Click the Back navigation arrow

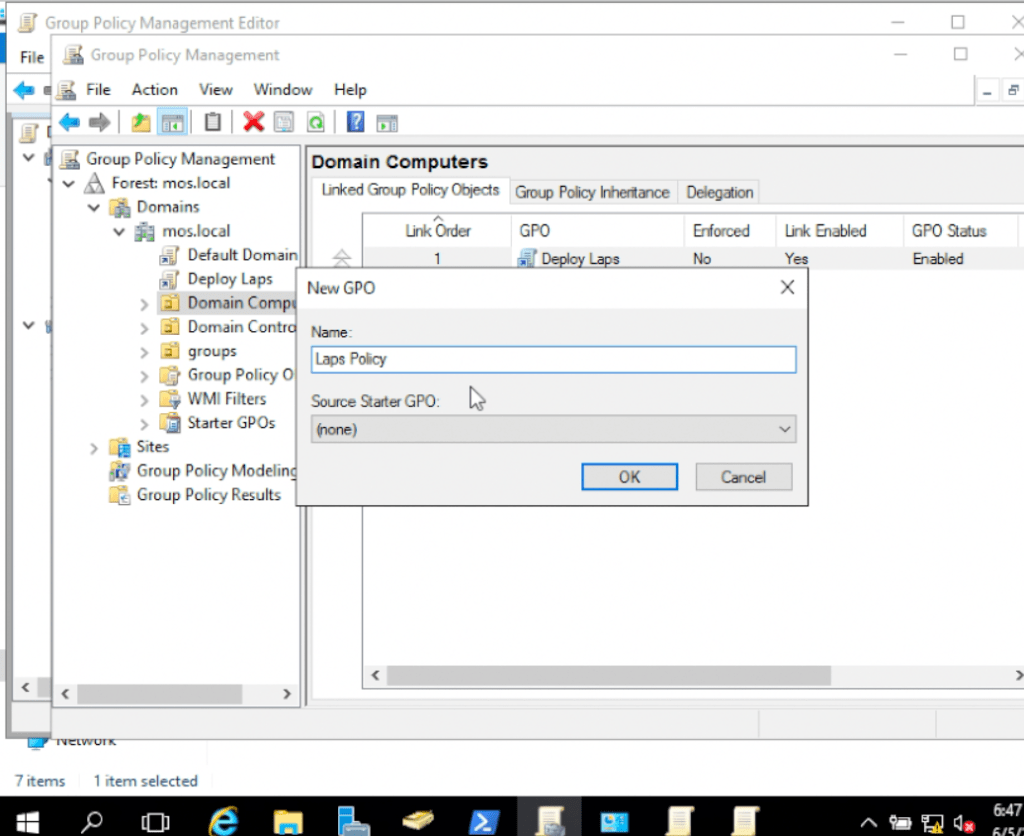click(x=68, y=122)
